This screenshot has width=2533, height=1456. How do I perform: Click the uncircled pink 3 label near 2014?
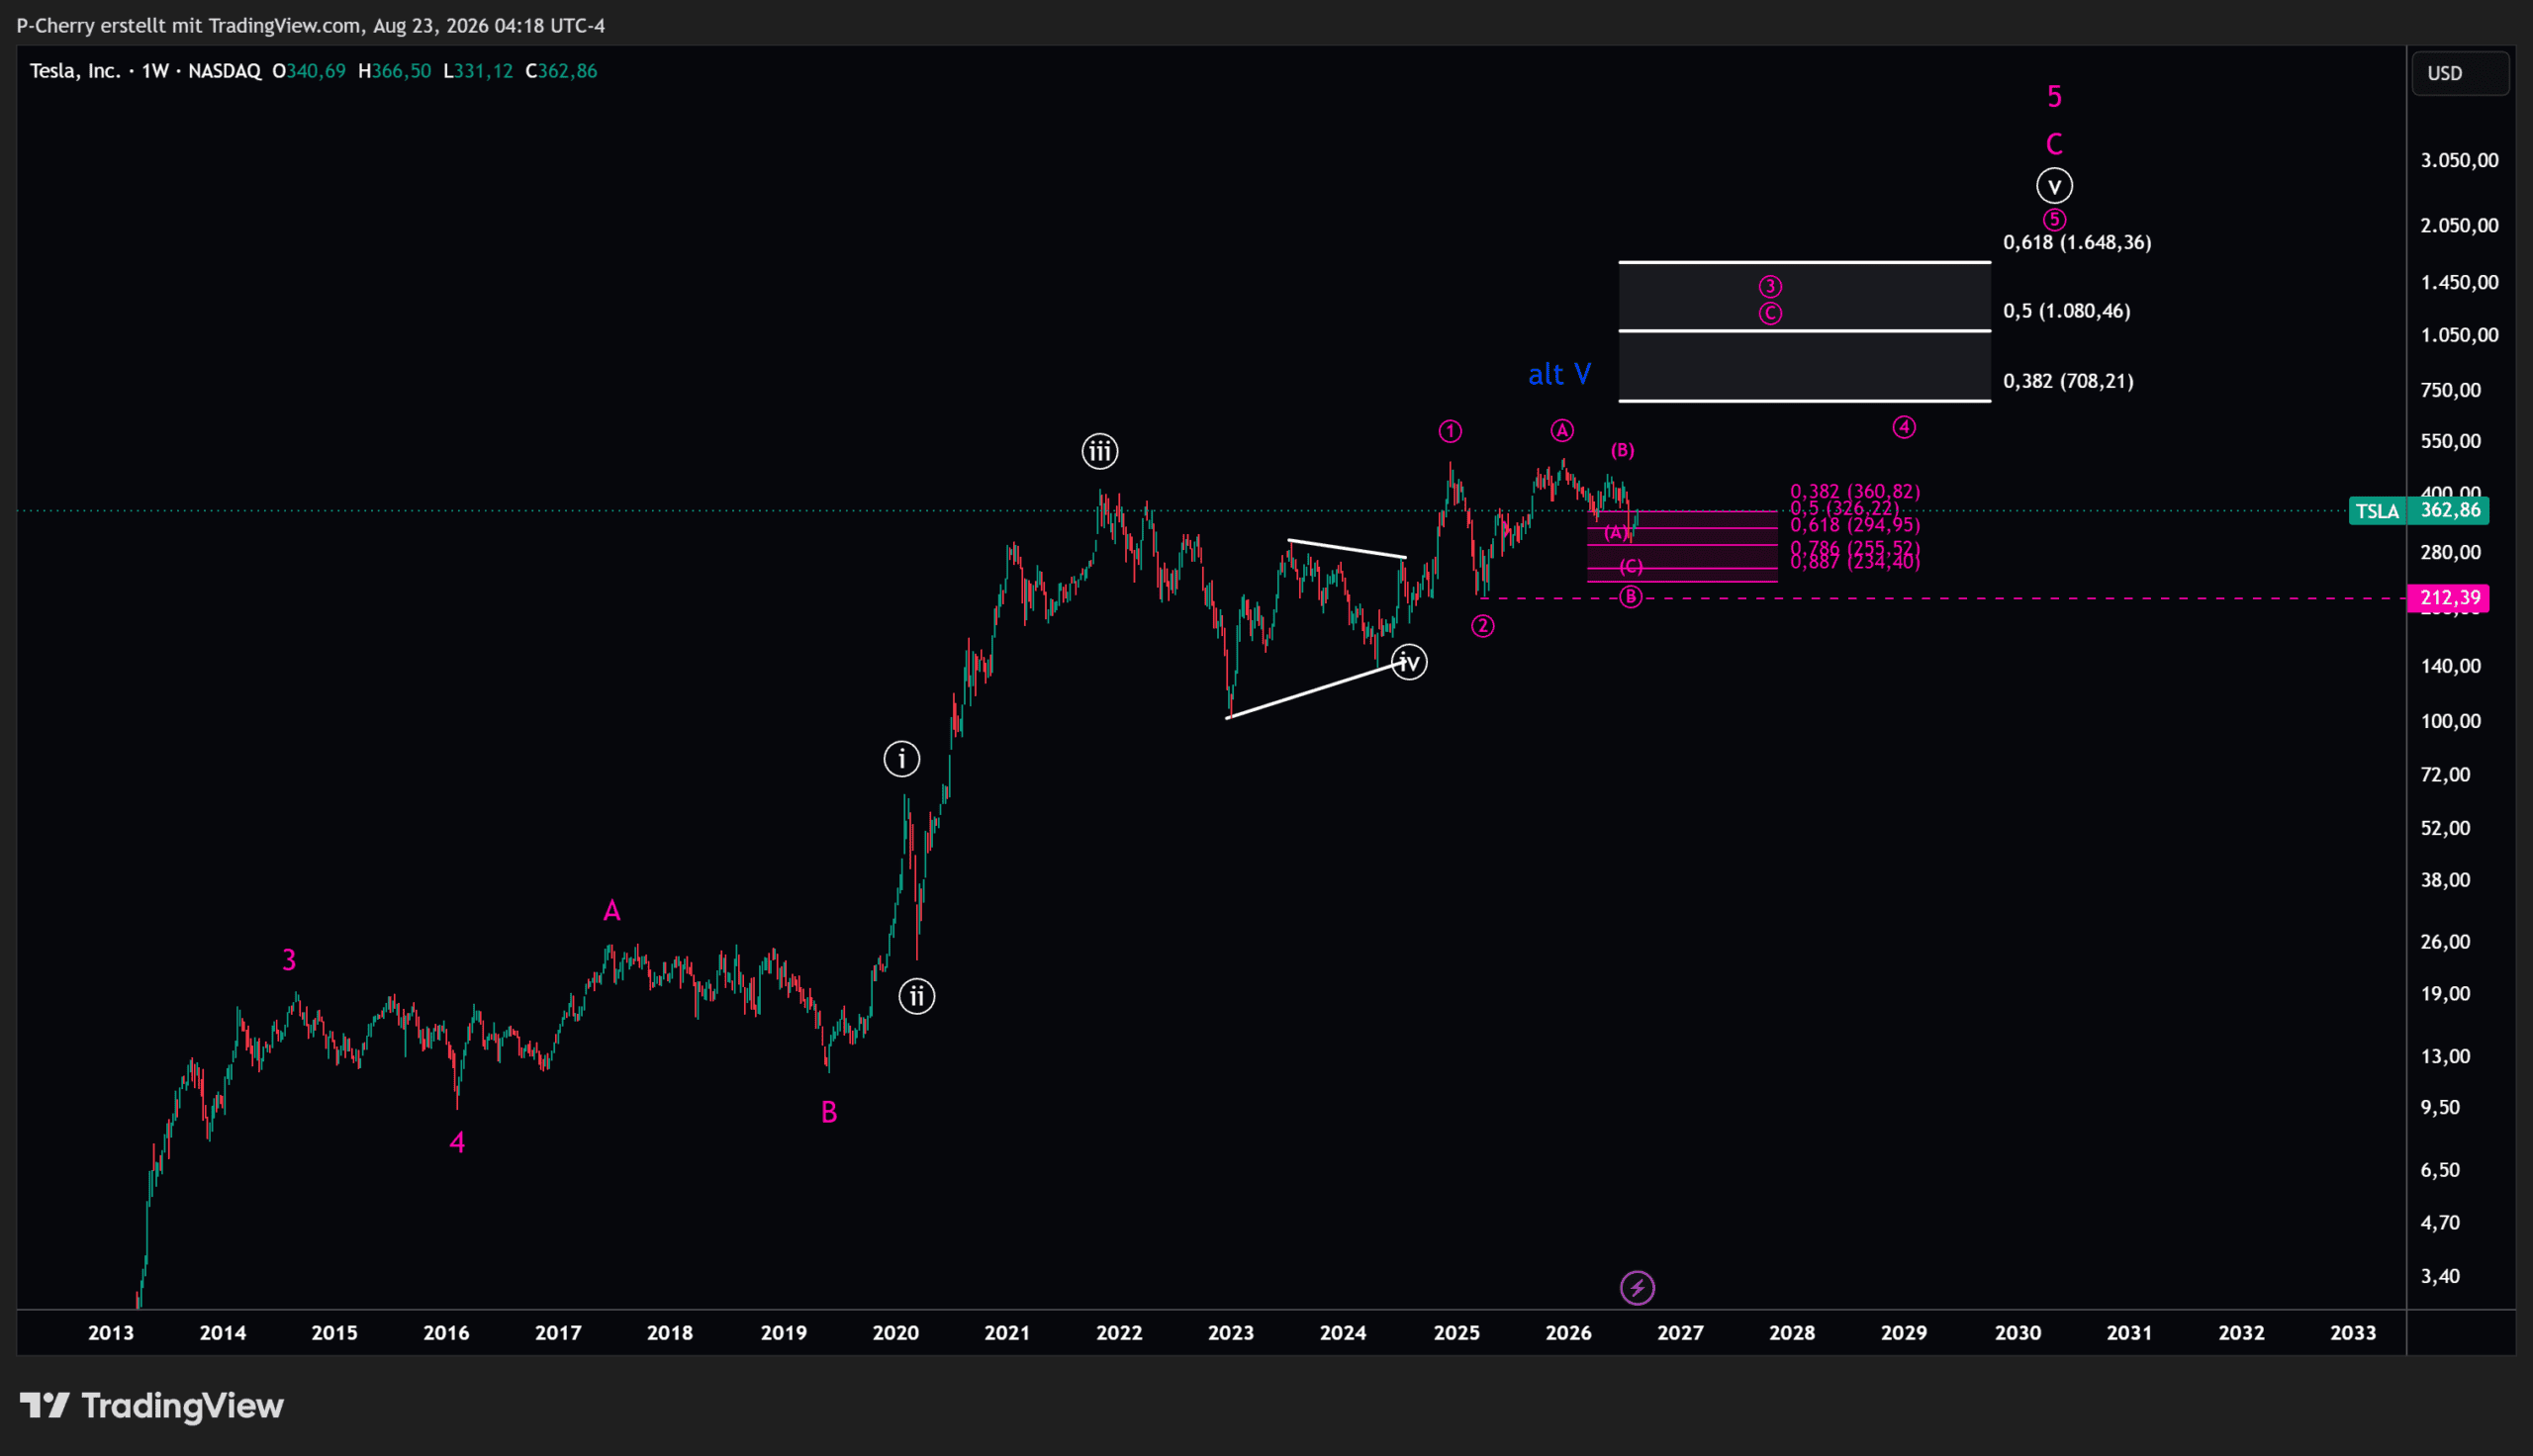click(289, 960)
